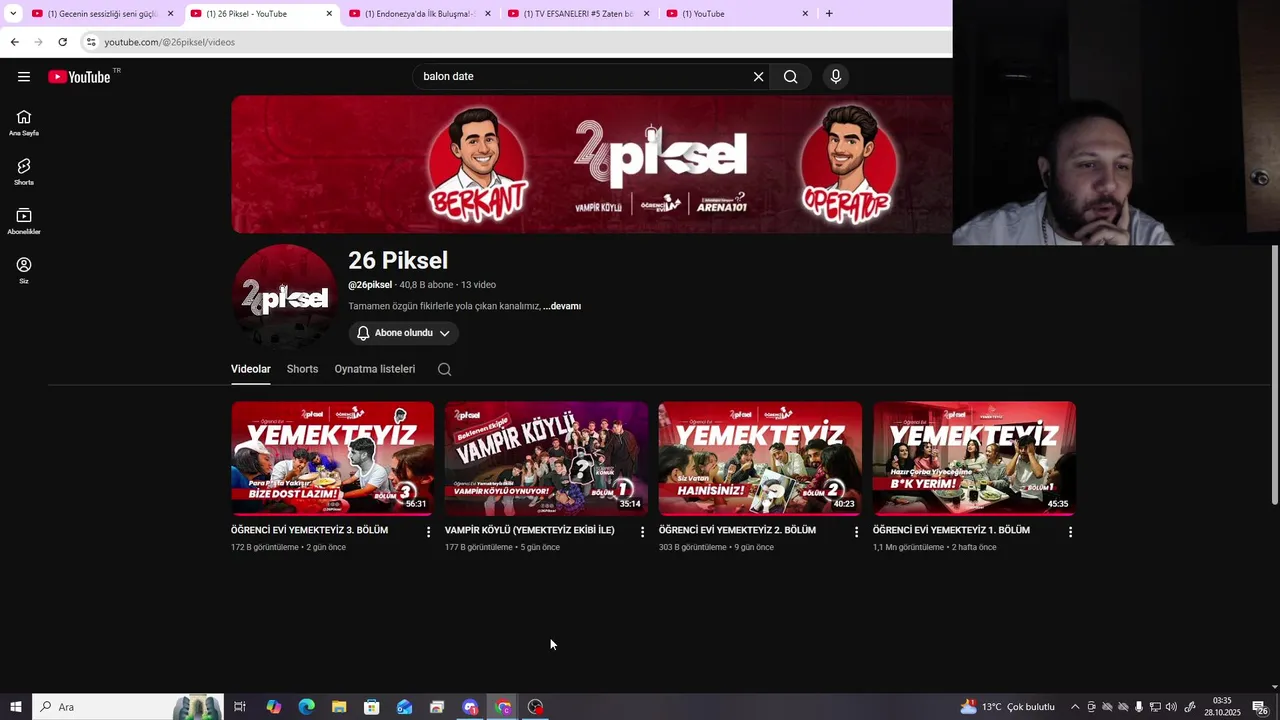Screen dimensions: 1280x720
Task: Click the 13 video count text
Action: (x=478, y=285)
